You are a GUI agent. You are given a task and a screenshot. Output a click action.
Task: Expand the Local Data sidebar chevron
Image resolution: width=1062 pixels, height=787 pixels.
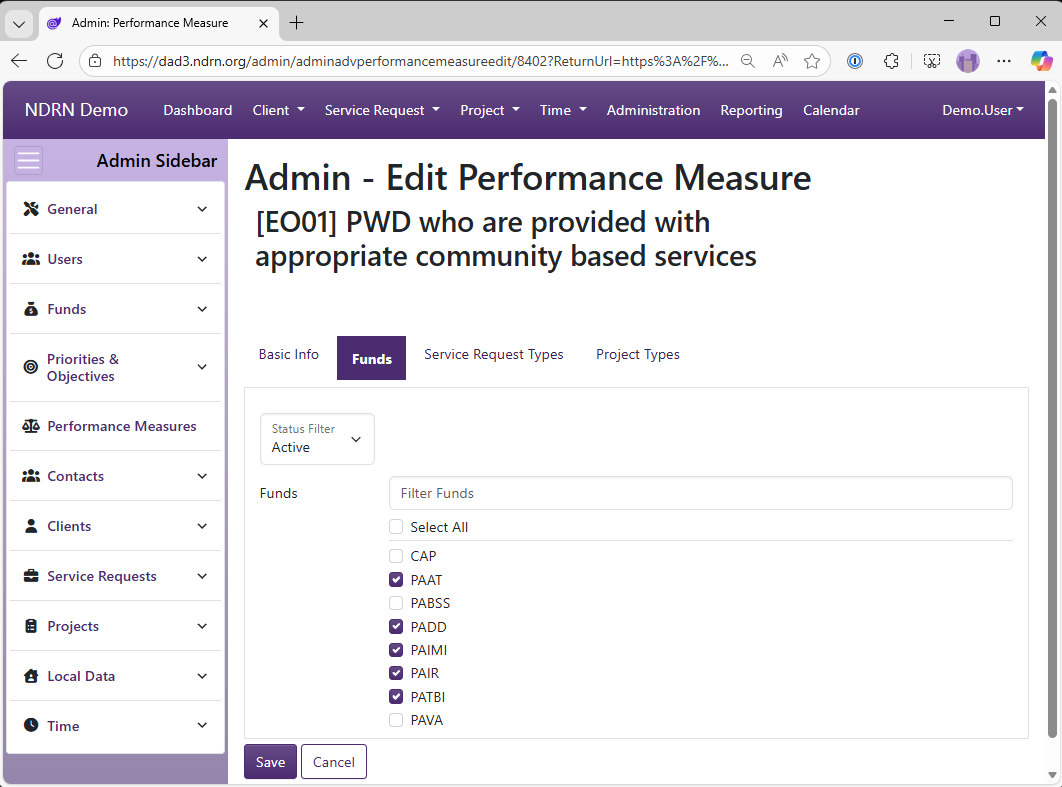202,676
